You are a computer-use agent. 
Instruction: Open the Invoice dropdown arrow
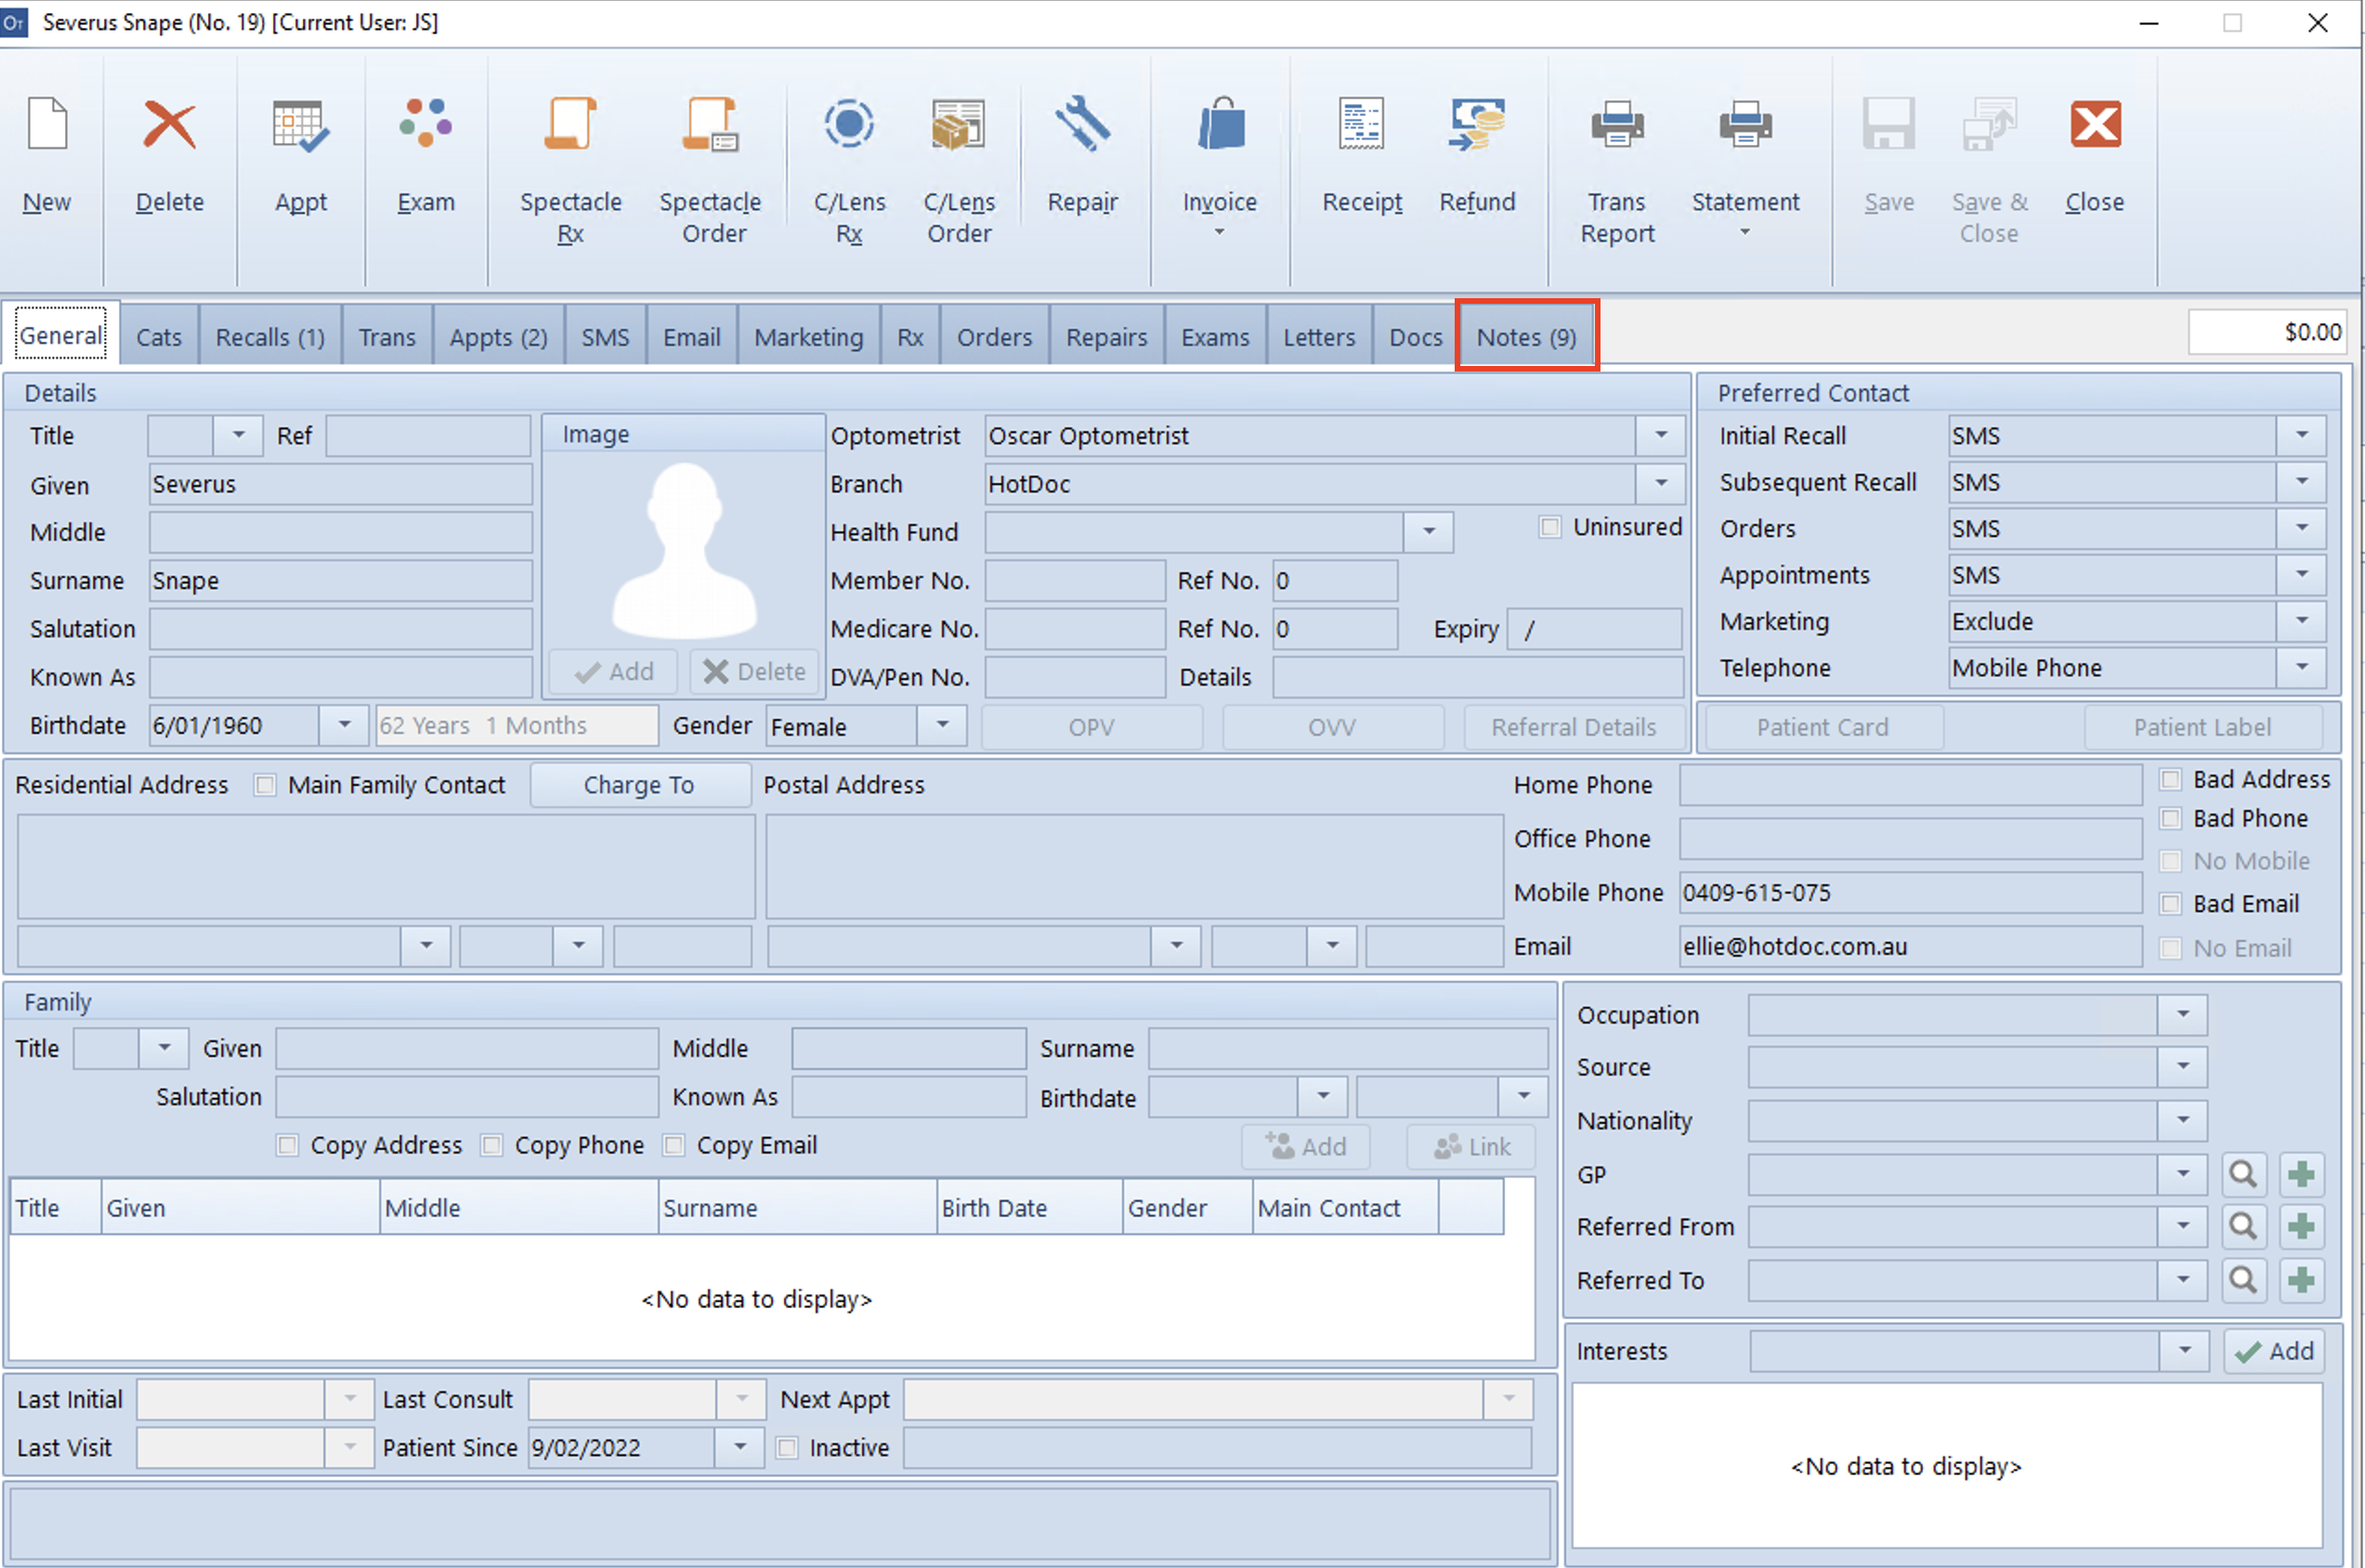coord(1219,232)
